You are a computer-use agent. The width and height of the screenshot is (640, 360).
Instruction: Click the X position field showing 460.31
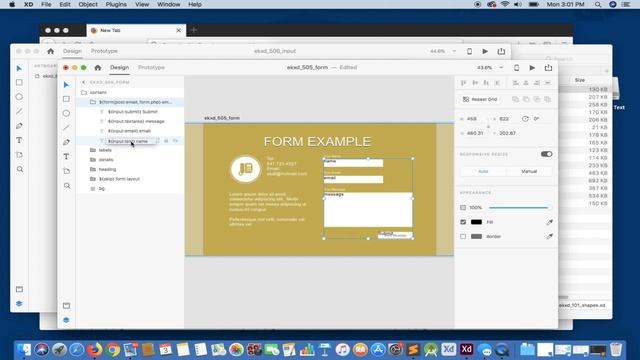[475, 133]
